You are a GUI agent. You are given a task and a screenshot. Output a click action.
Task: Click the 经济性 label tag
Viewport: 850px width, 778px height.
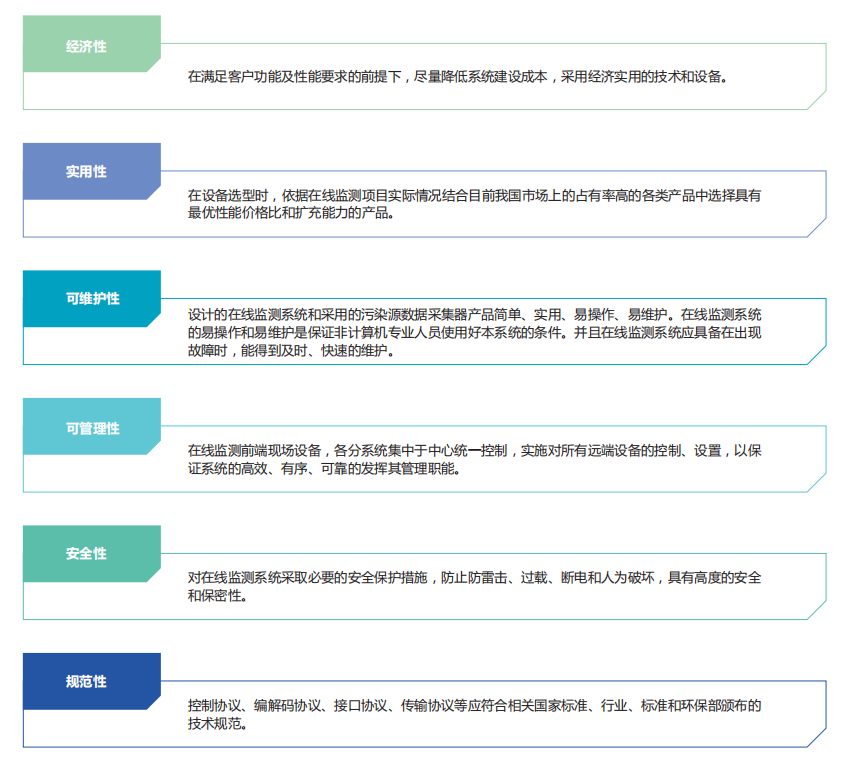(x=92, y=44)
